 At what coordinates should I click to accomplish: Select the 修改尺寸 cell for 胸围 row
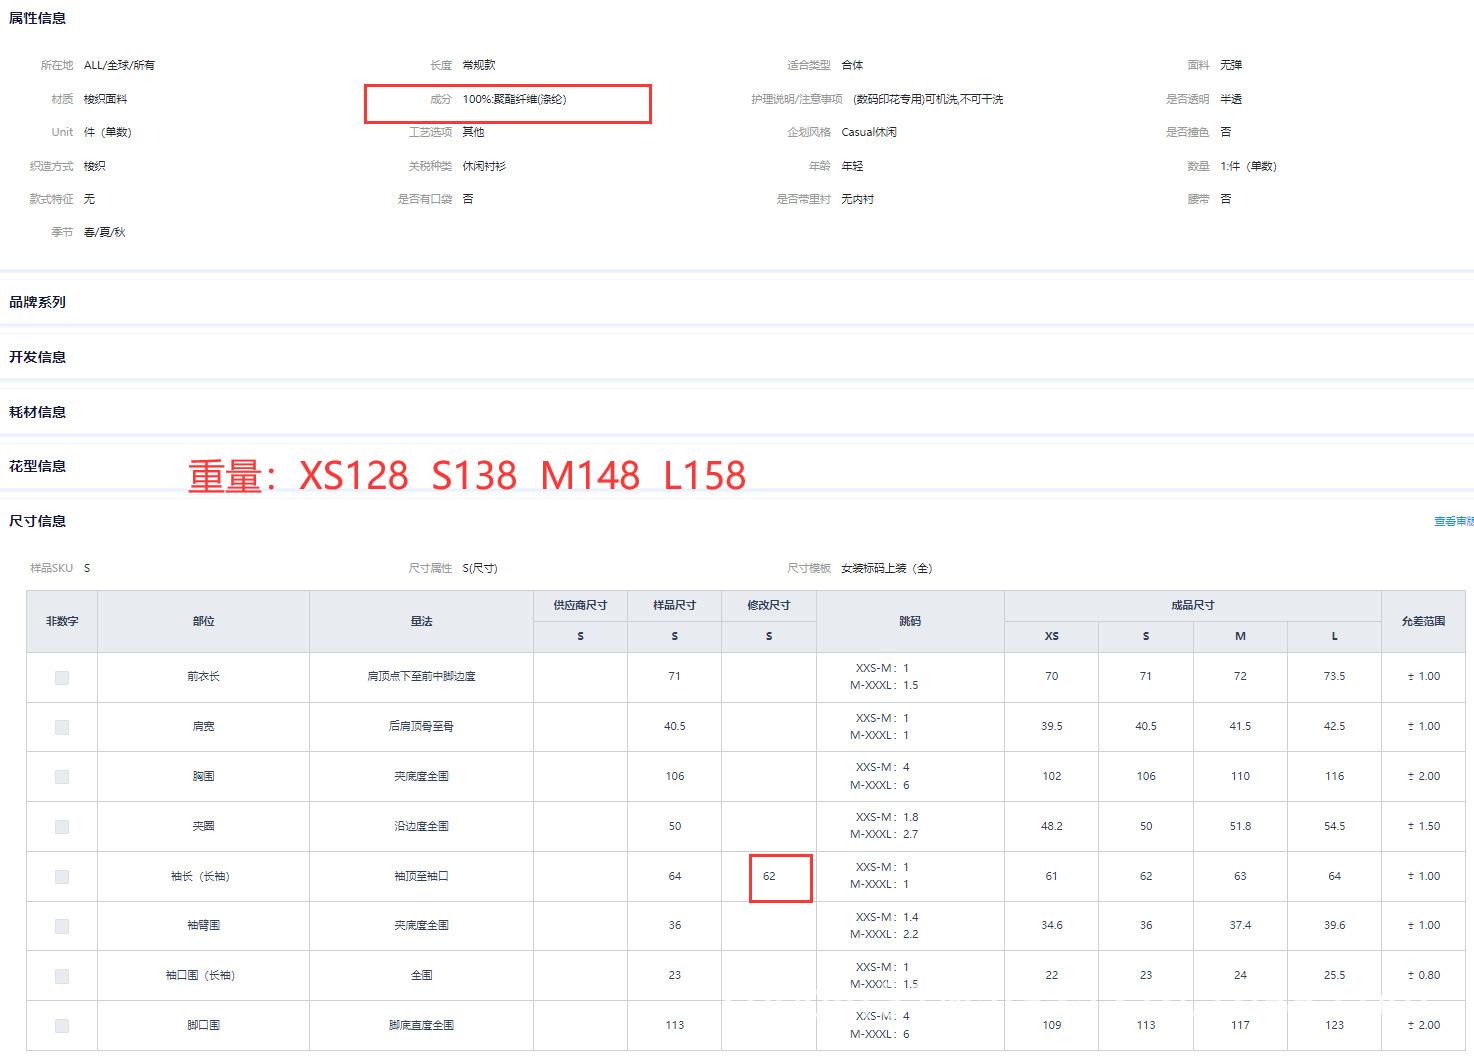769,777
